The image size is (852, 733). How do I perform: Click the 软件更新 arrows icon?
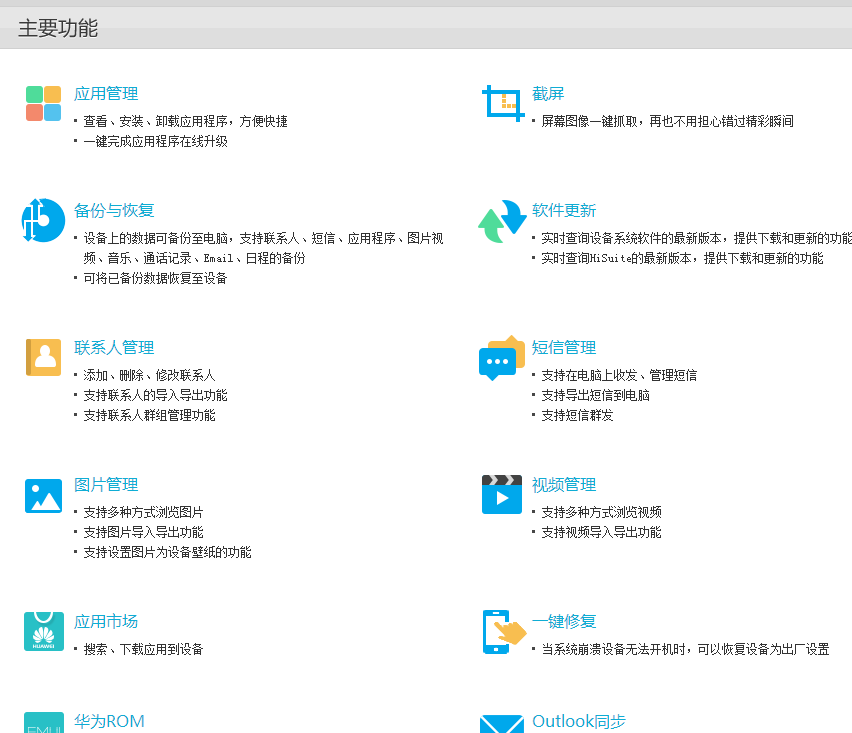click(502, 221)
